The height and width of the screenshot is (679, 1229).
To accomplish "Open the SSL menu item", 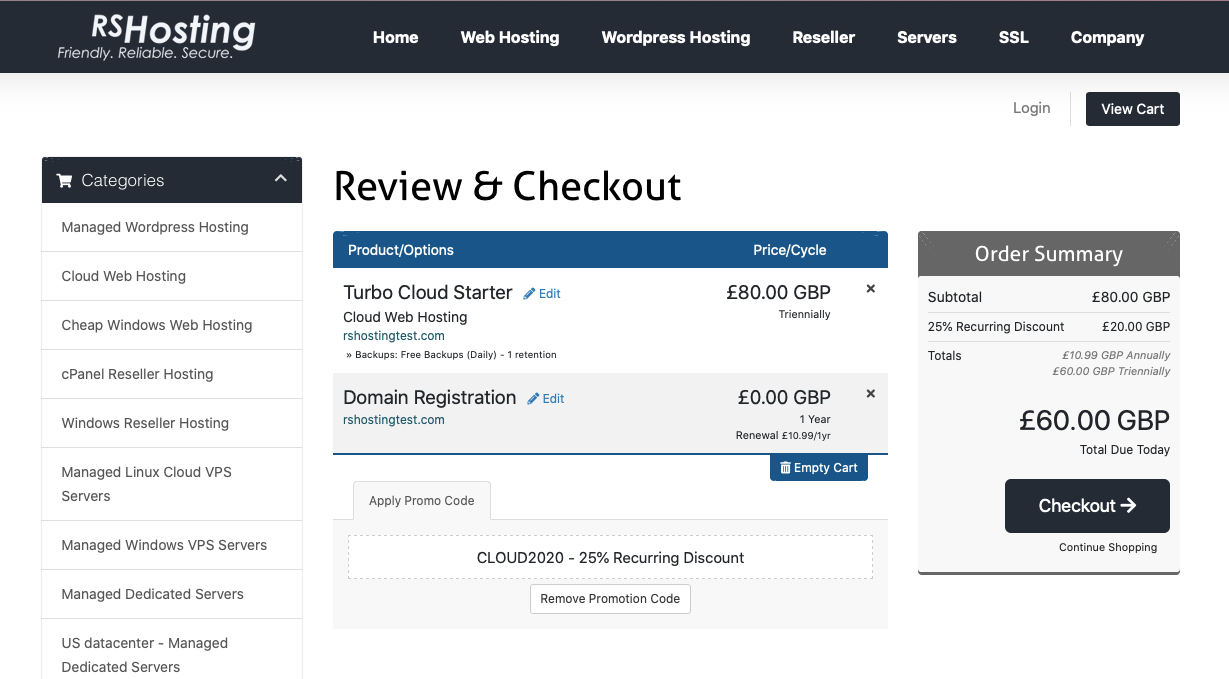I will click(1014, 37).
